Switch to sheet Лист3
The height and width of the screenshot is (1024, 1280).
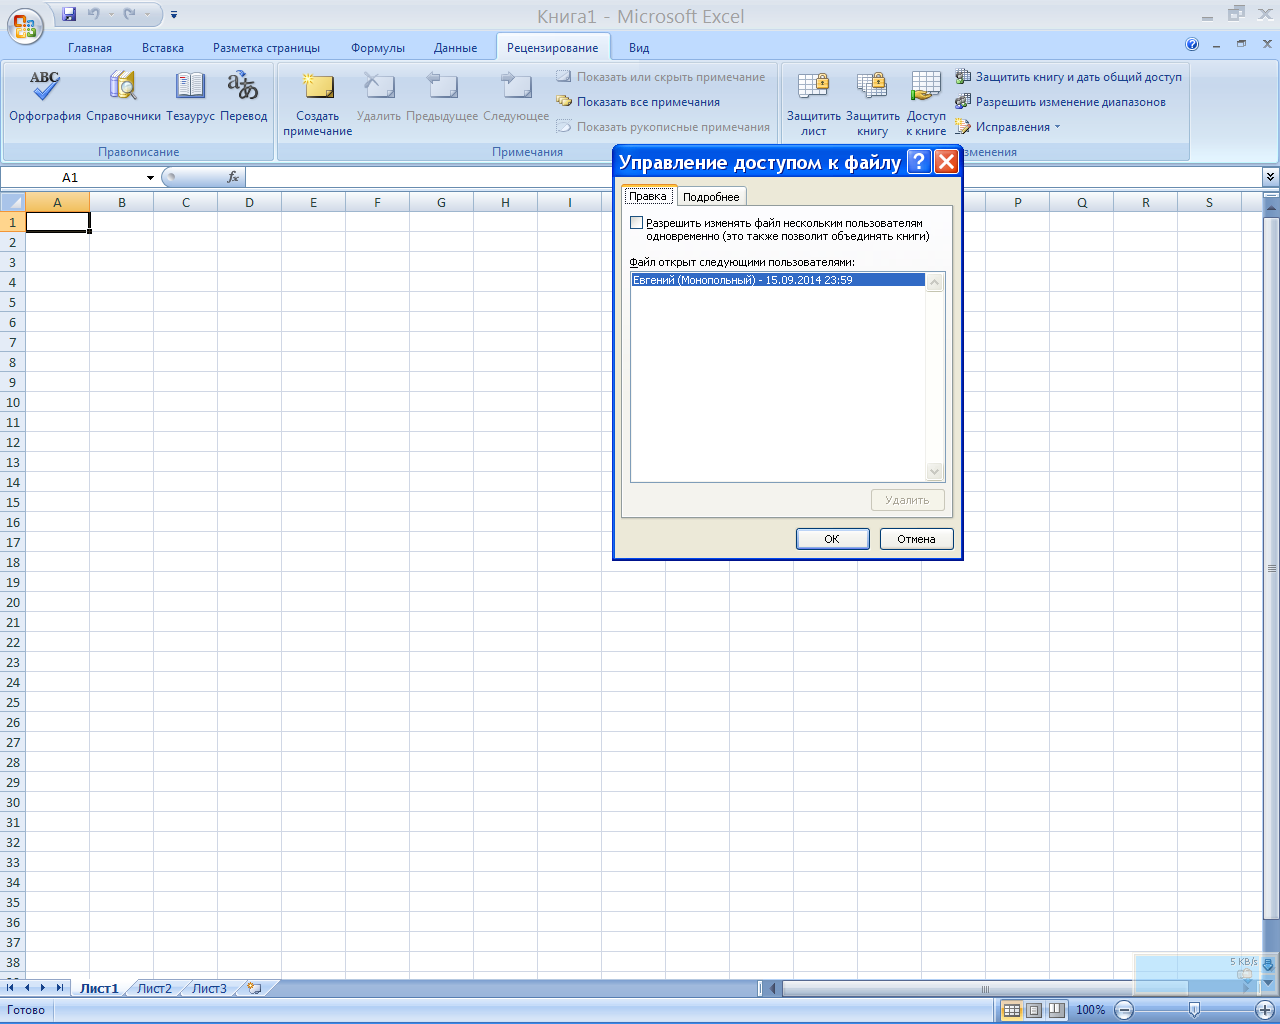coord(209,988)
